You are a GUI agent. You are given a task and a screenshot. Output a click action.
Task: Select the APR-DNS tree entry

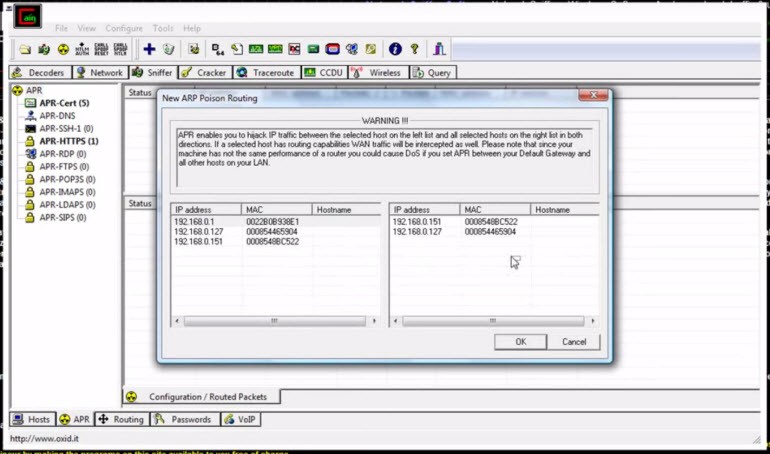tap(57, 116)
